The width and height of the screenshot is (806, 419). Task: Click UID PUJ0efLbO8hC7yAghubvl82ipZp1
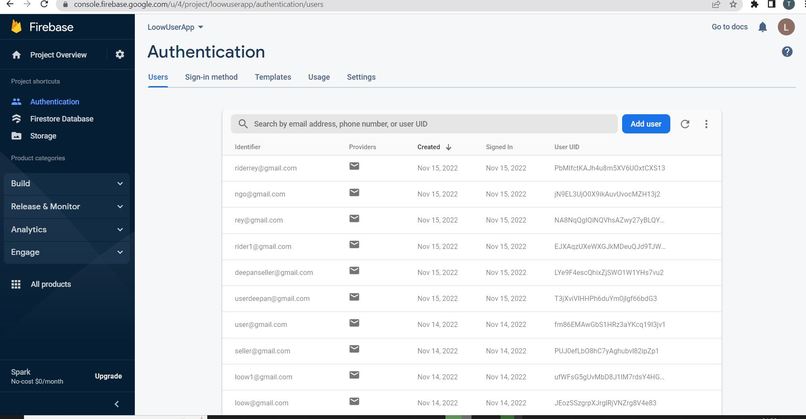pos(606,351)
